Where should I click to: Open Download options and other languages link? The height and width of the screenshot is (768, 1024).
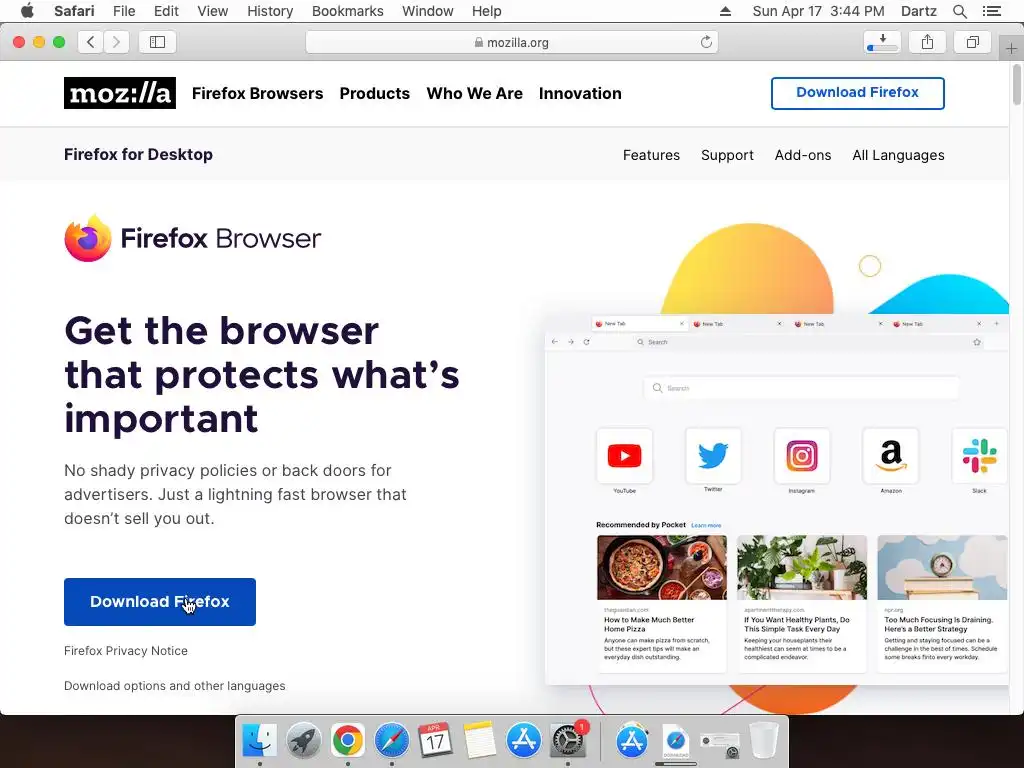(x=174, y=686)
